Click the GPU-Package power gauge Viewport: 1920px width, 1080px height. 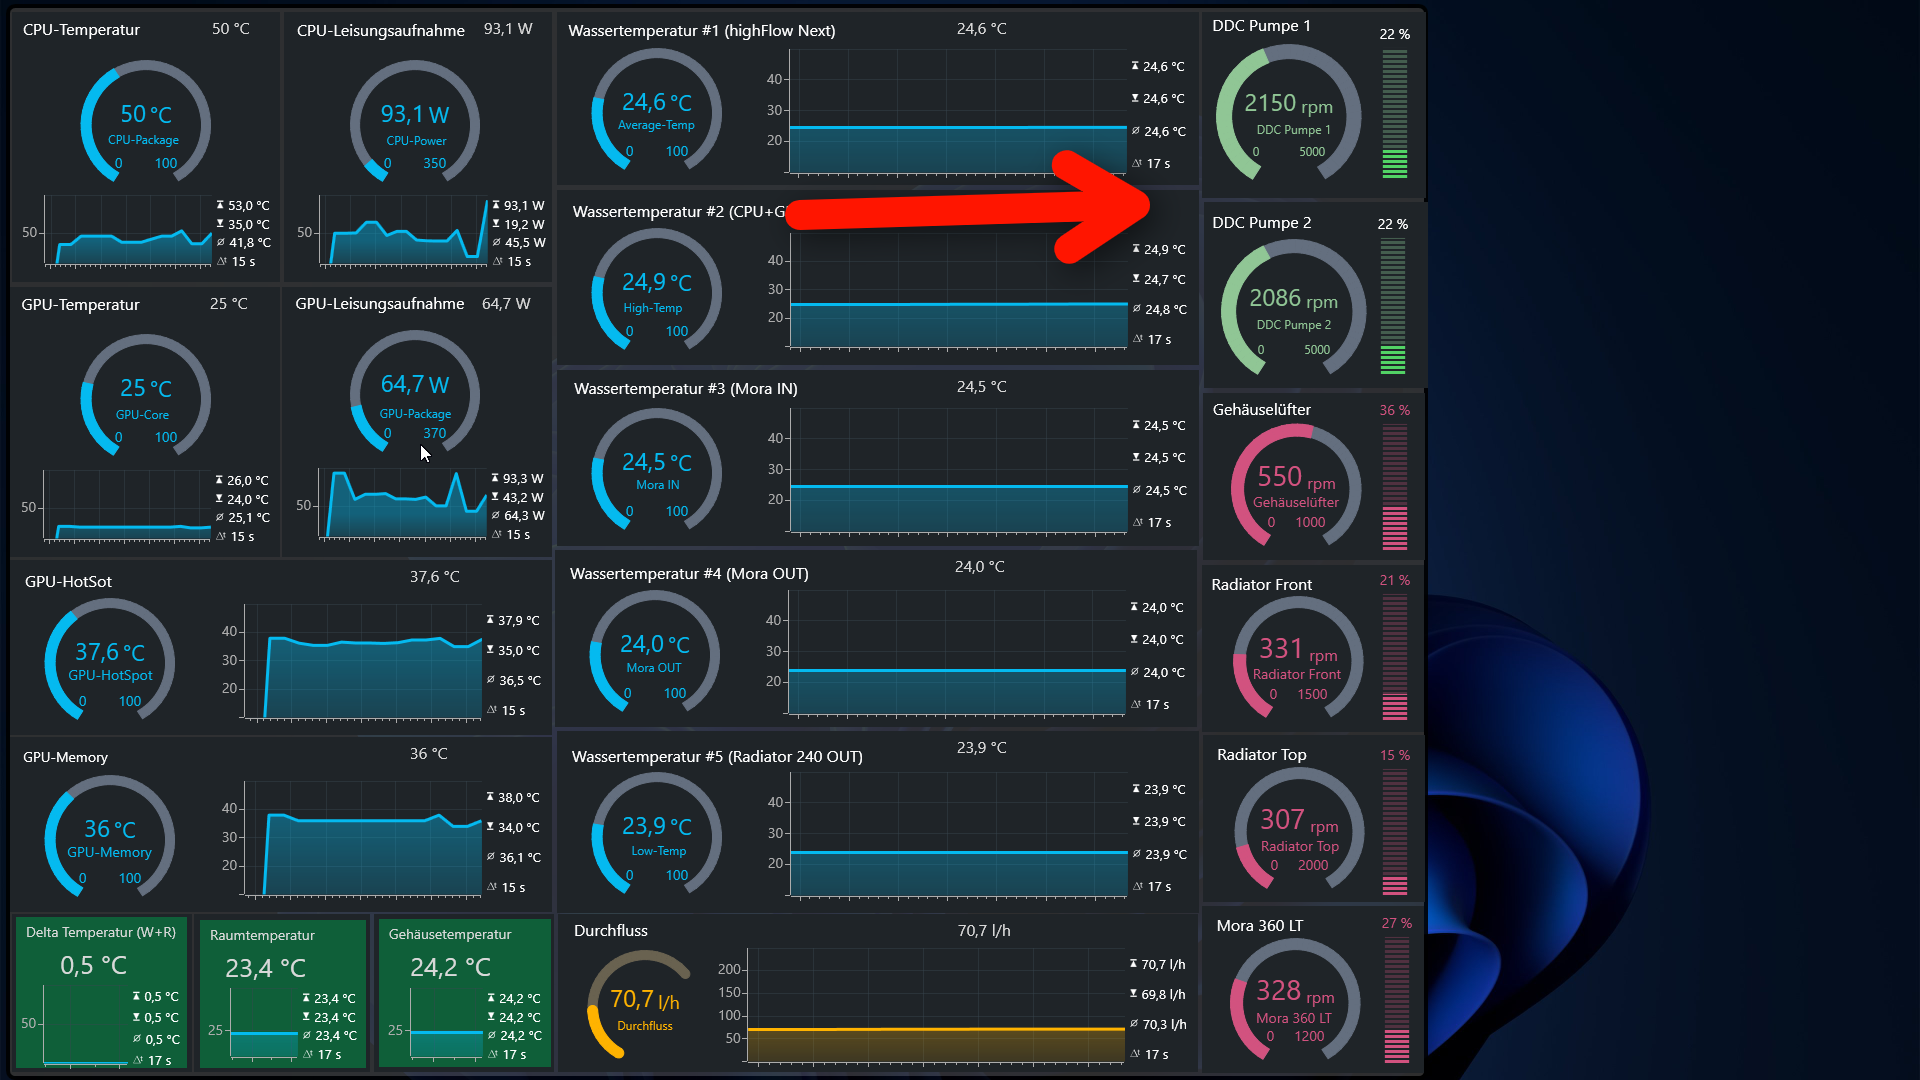coord(414,395)
